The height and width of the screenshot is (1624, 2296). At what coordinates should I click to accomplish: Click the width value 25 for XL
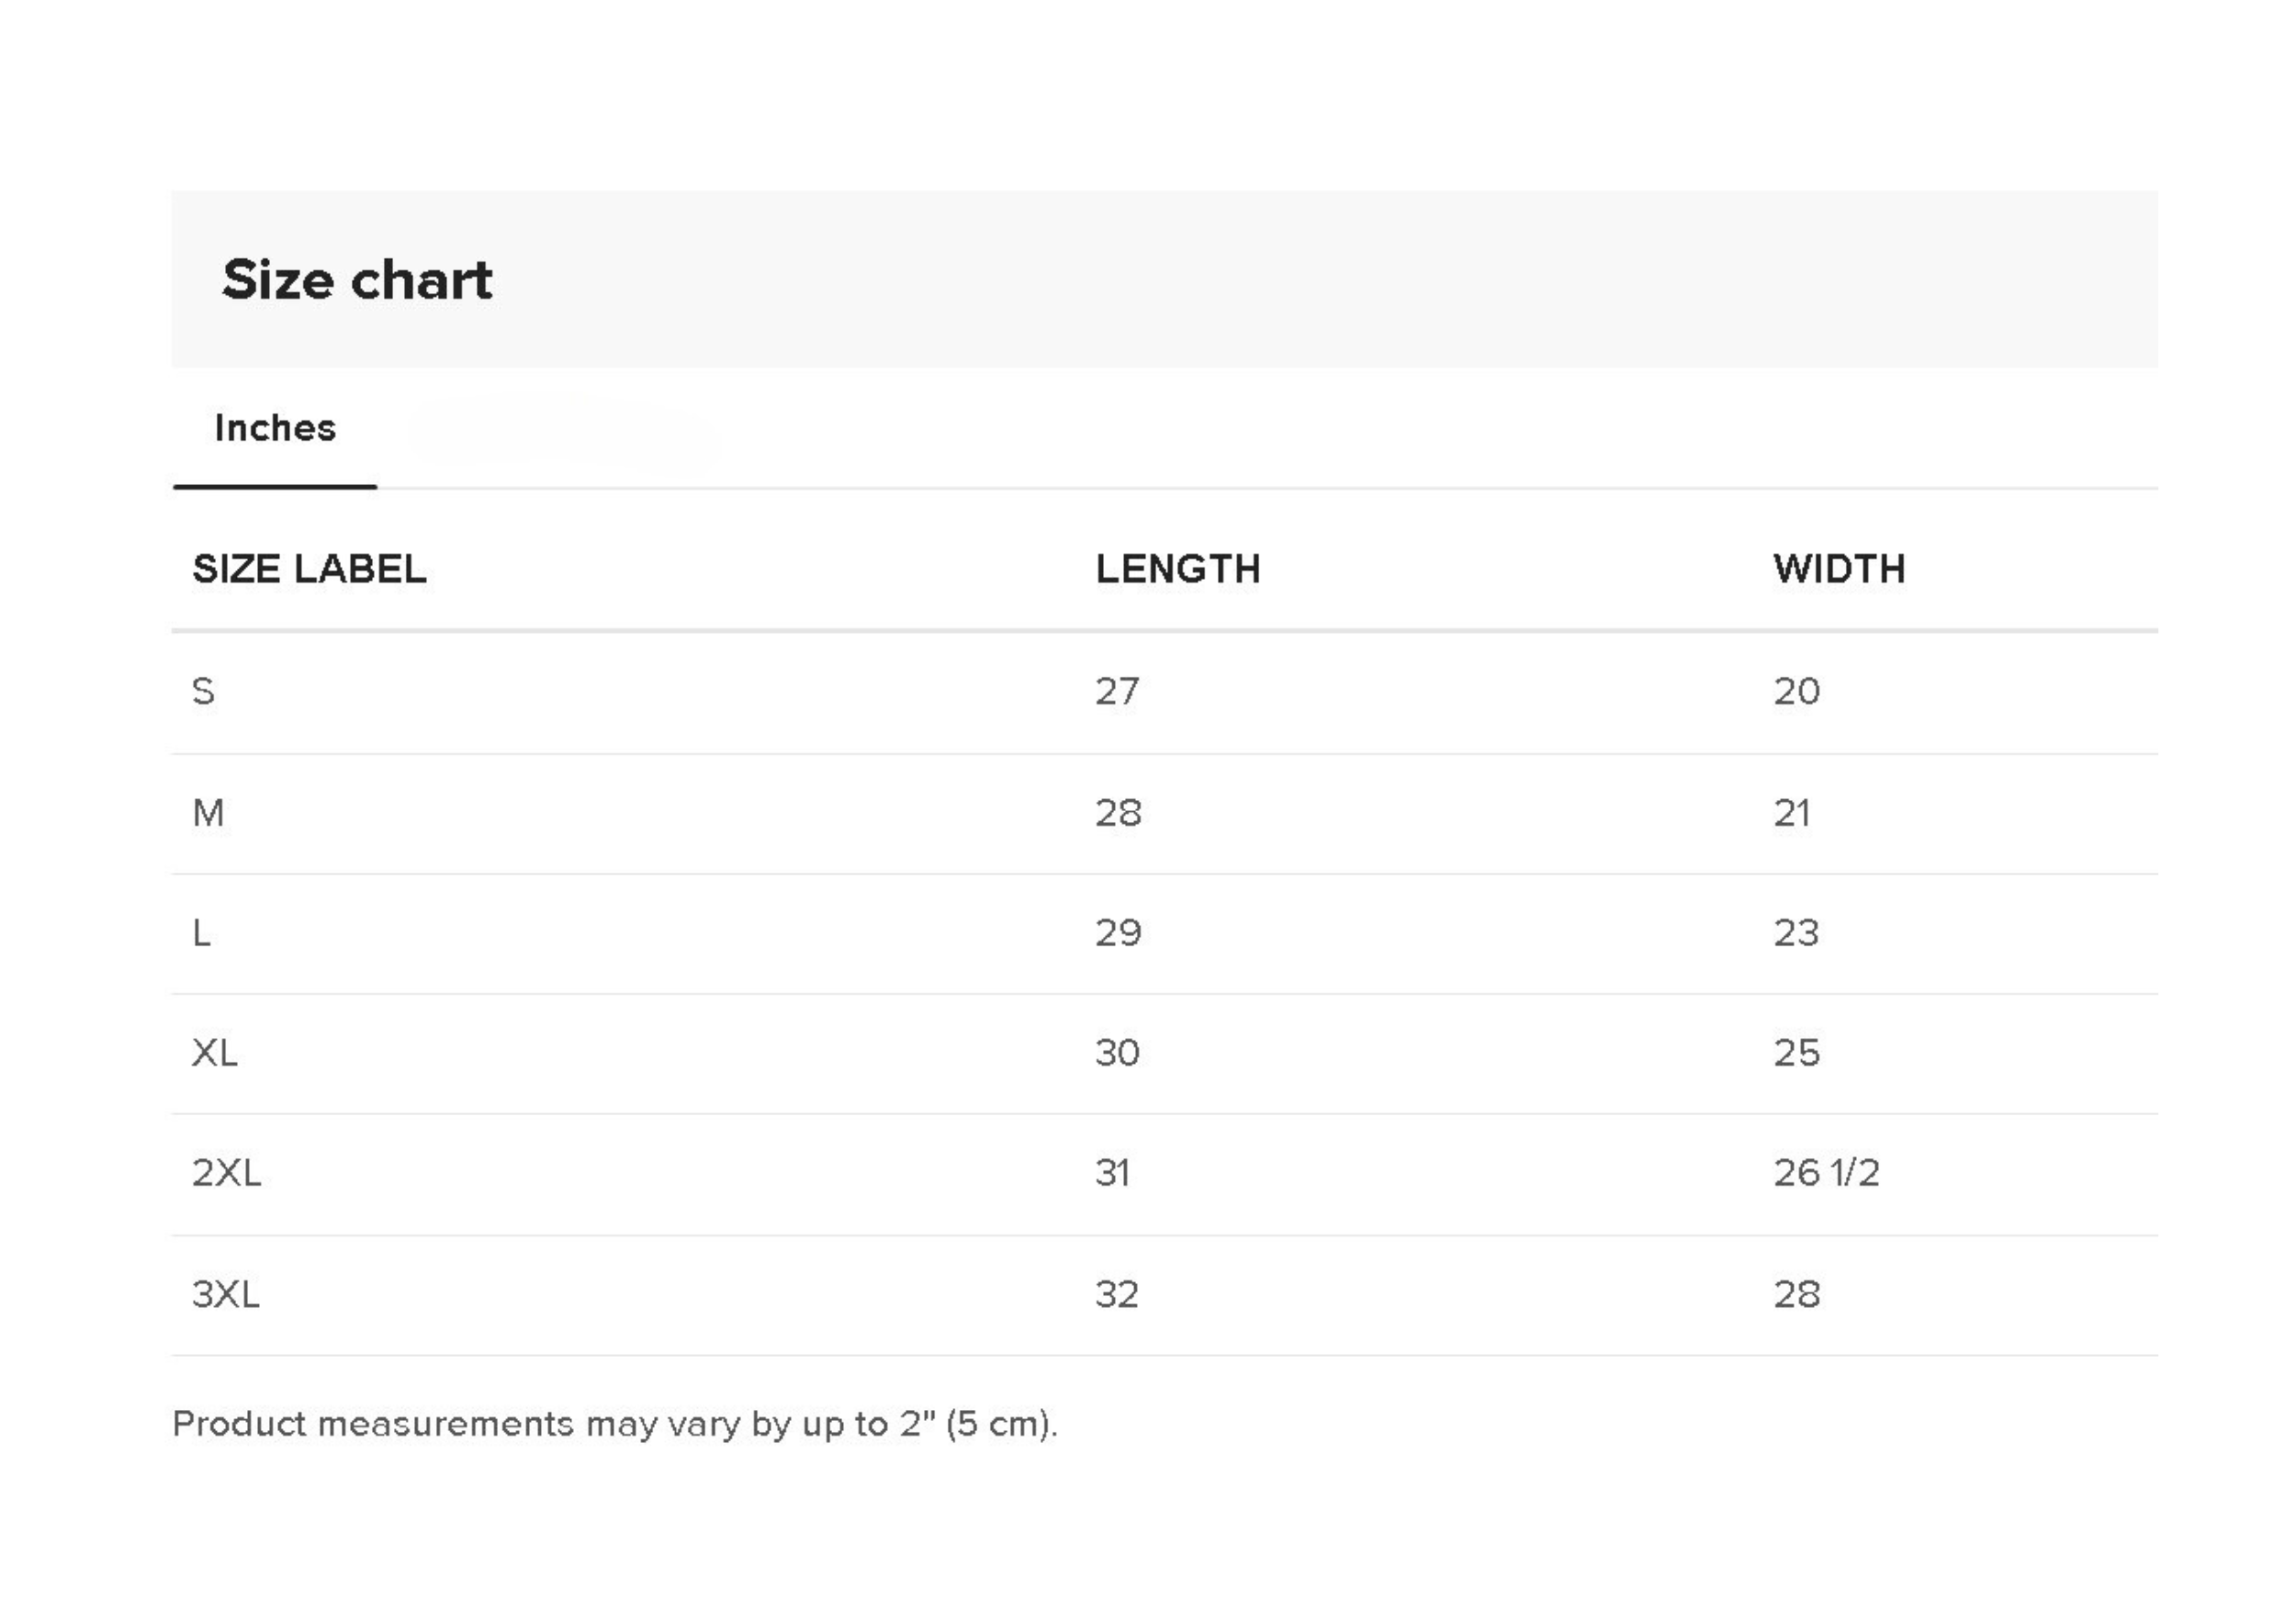point(1797,1053)
